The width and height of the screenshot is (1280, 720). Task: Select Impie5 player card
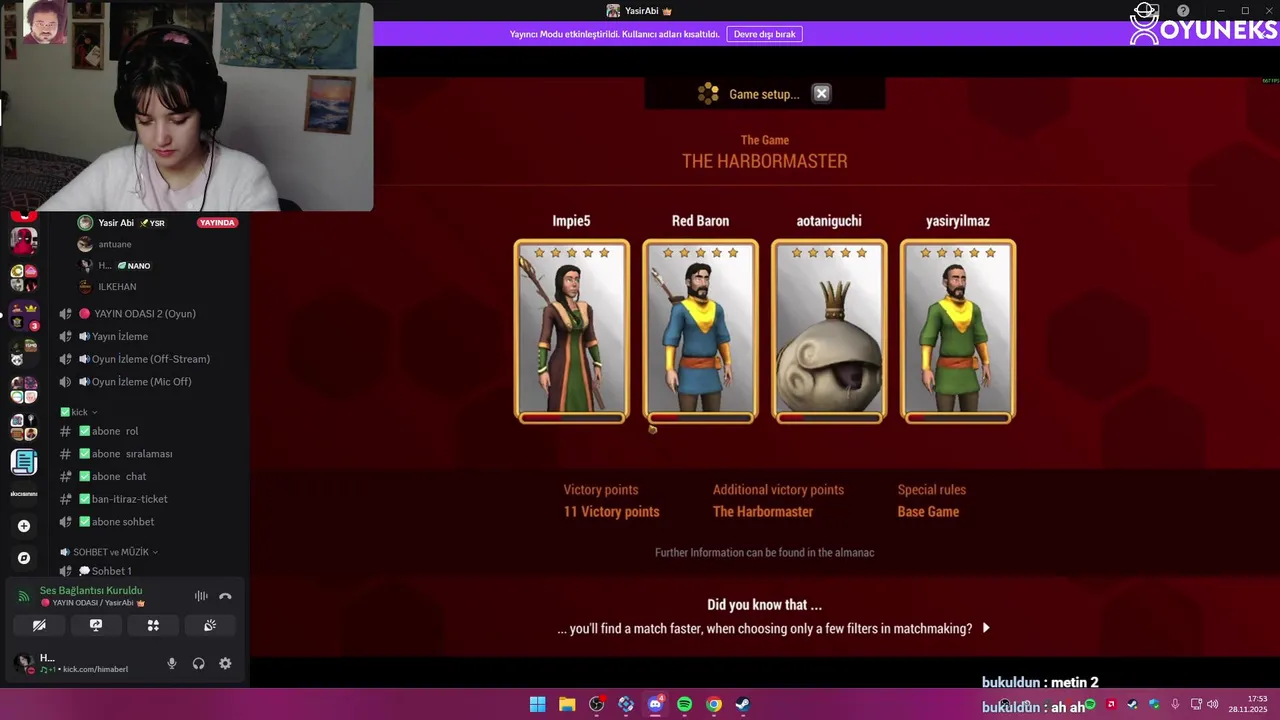[572, 331]
